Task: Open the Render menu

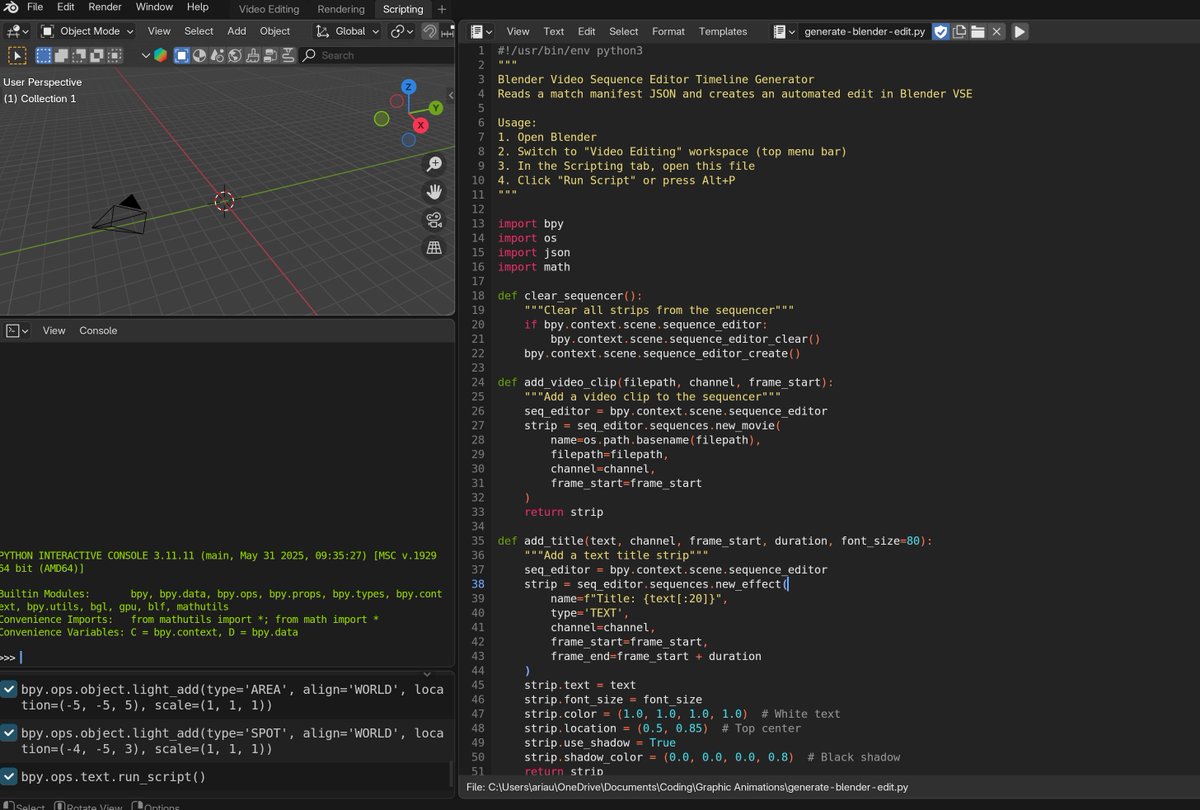Action: pyautogui.click(x=105, y=7)
